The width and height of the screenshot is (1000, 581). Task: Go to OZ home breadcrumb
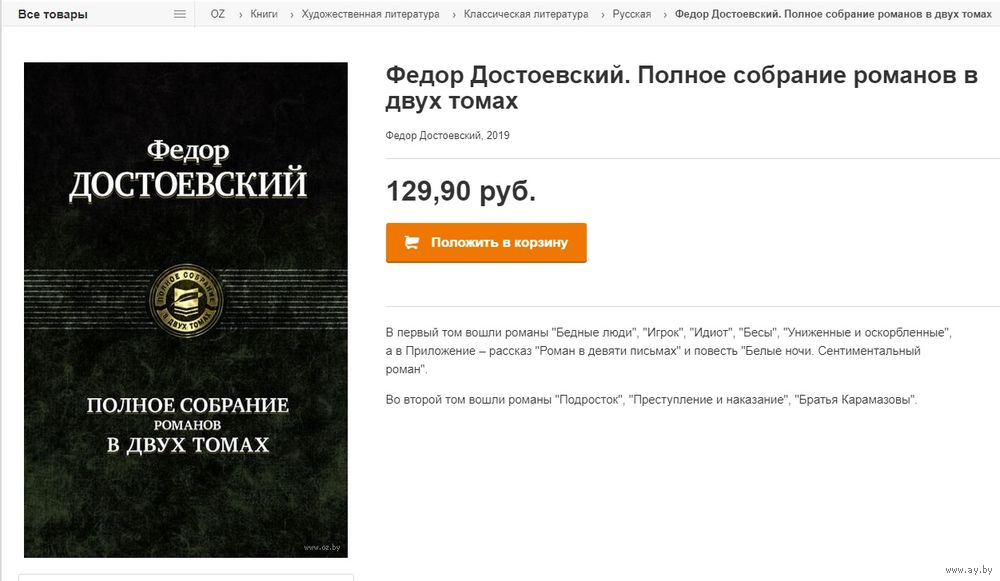click(217, 14)
